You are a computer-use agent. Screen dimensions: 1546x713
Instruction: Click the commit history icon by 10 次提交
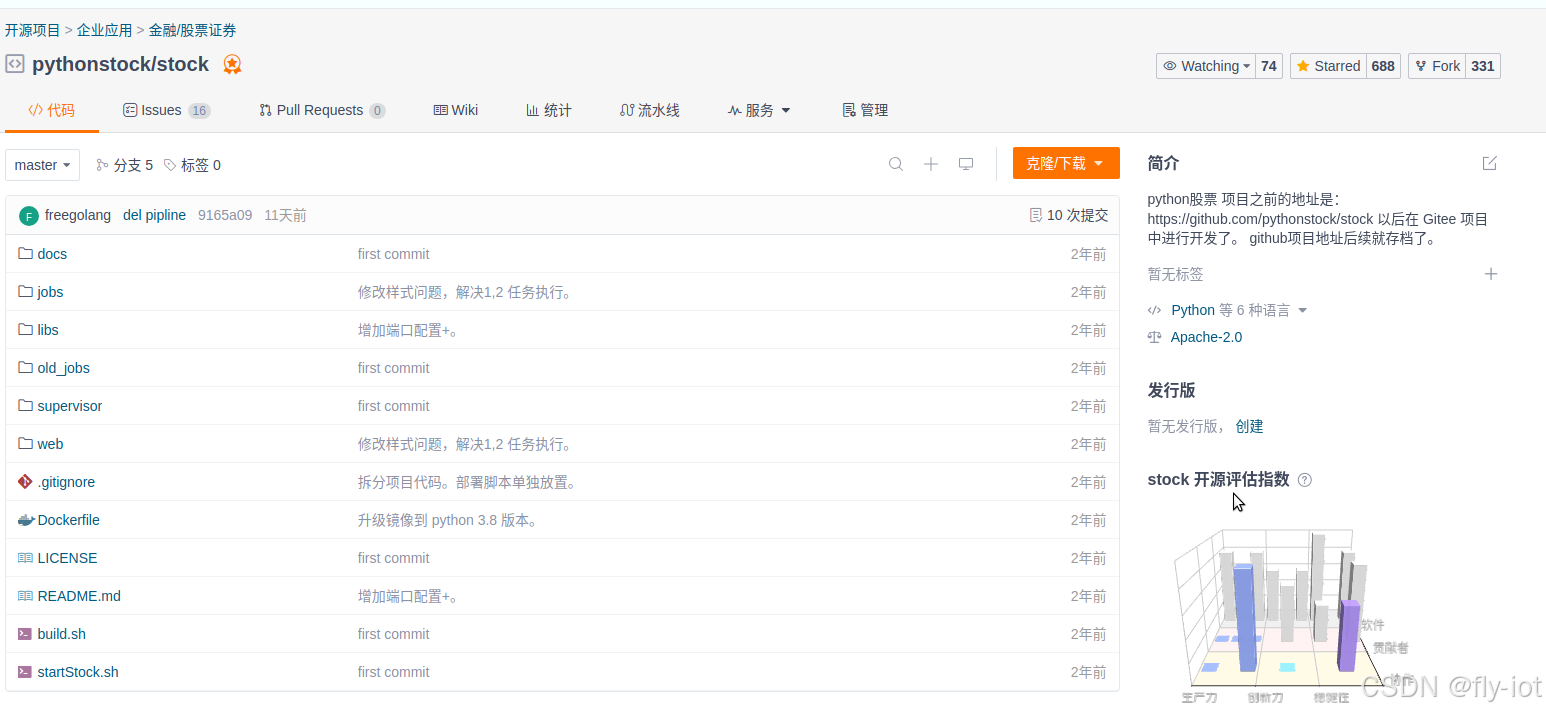pos(1036,215)
